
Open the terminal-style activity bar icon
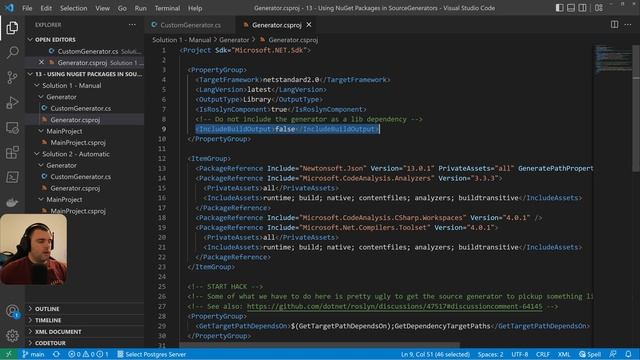point(12,177)
